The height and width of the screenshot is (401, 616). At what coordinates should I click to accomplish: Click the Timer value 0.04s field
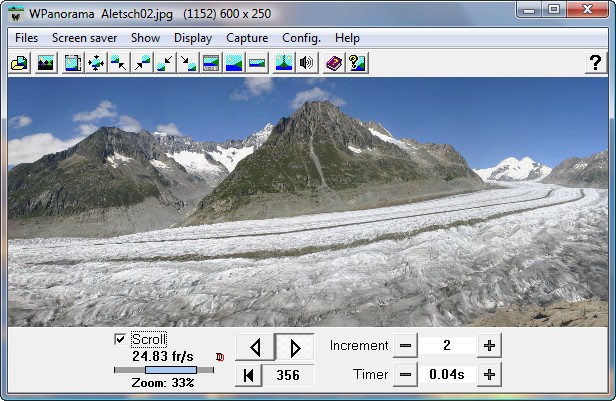447,375
